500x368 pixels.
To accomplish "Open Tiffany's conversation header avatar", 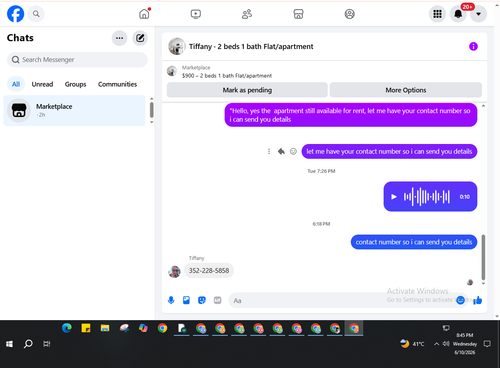I will 177,46.
